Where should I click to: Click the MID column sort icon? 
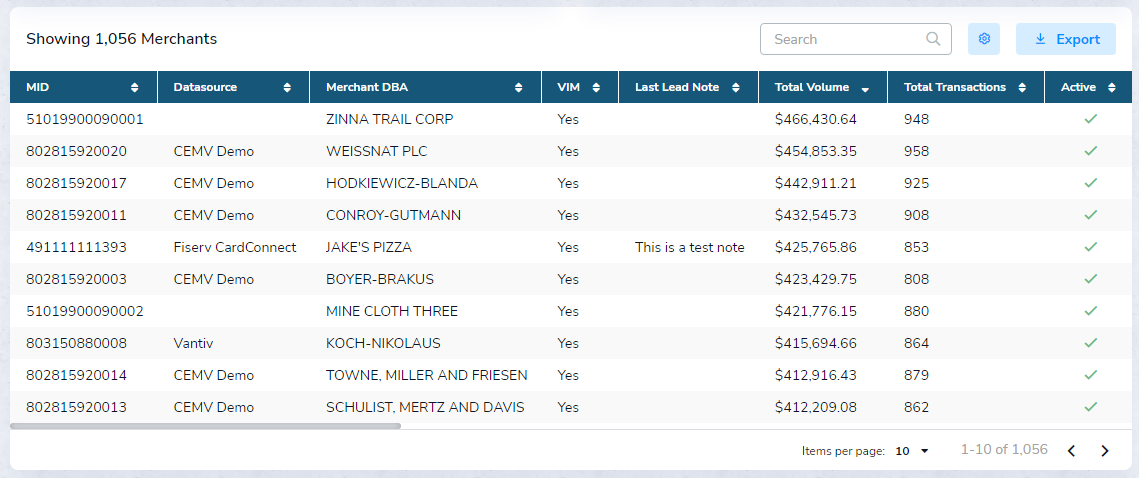click(135, 88)
